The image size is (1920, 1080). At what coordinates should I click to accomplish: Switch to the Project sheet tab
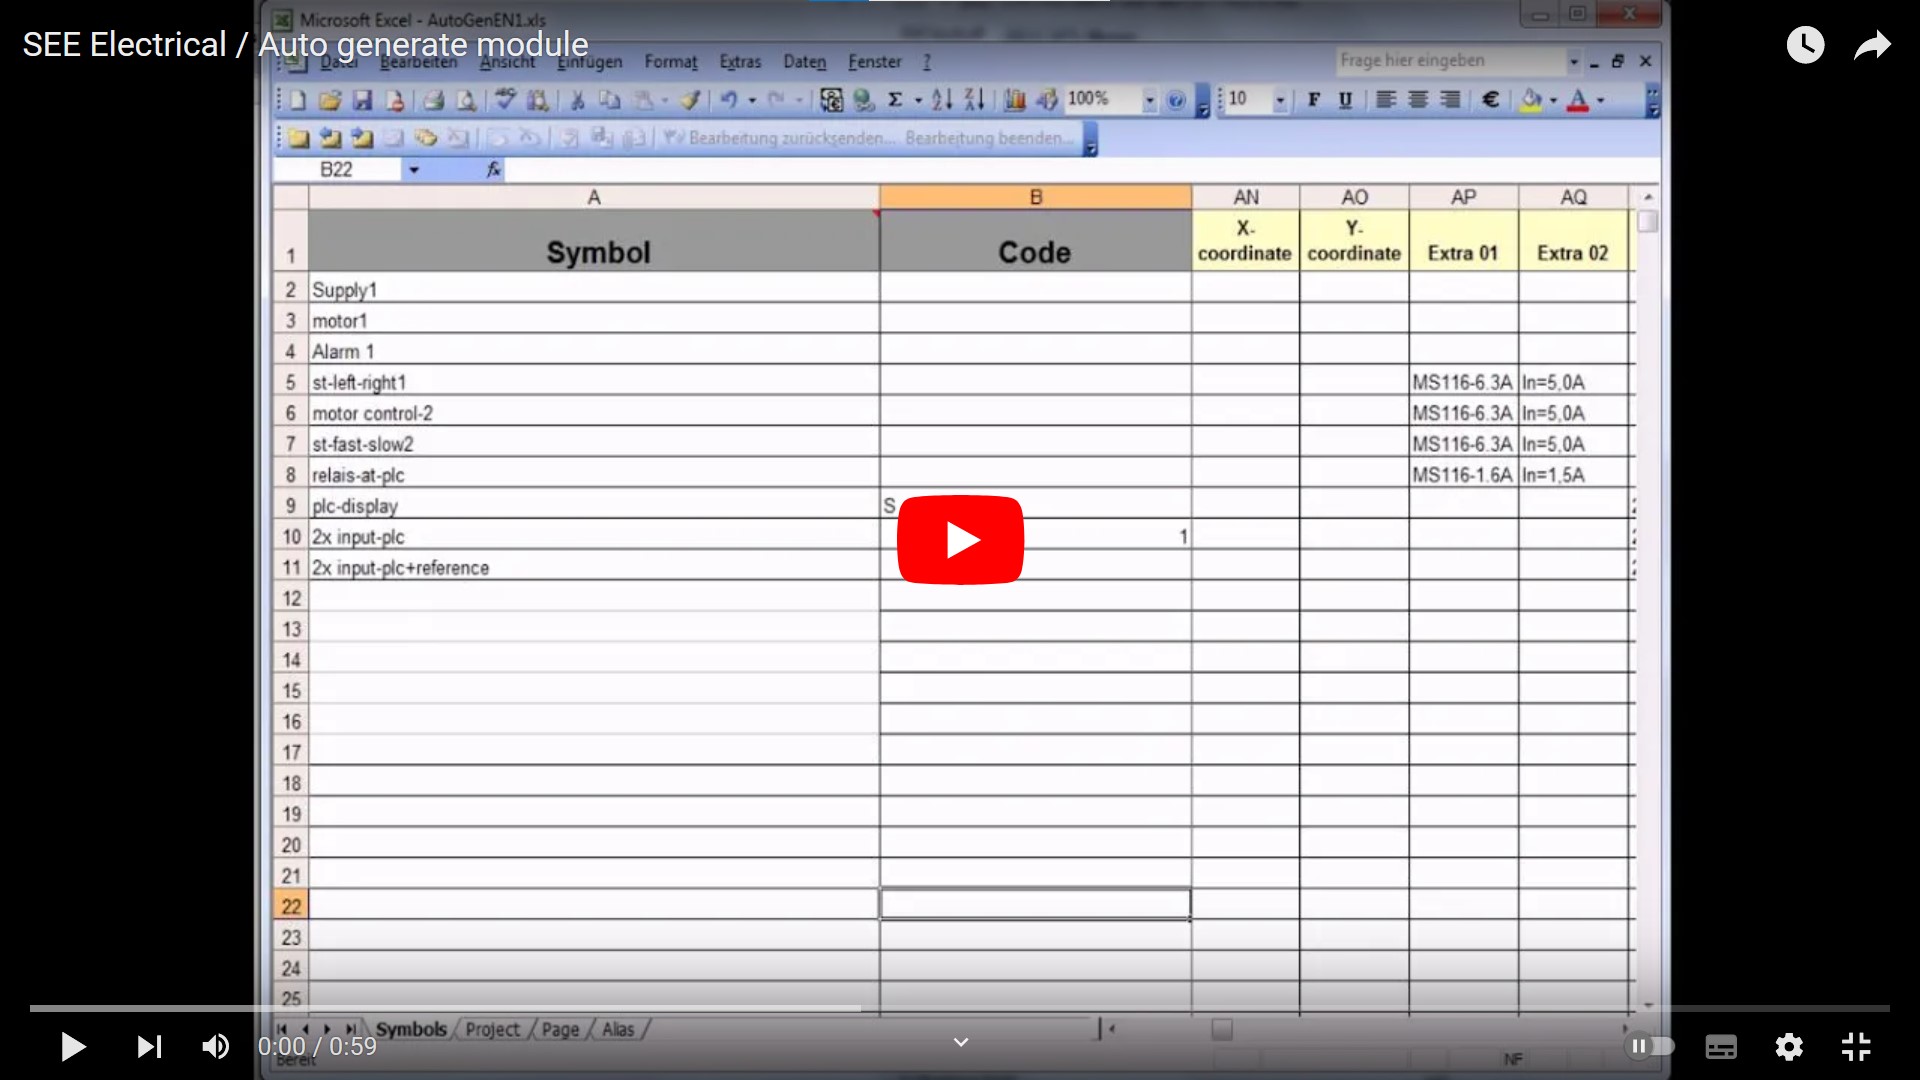coord(492,1029)
